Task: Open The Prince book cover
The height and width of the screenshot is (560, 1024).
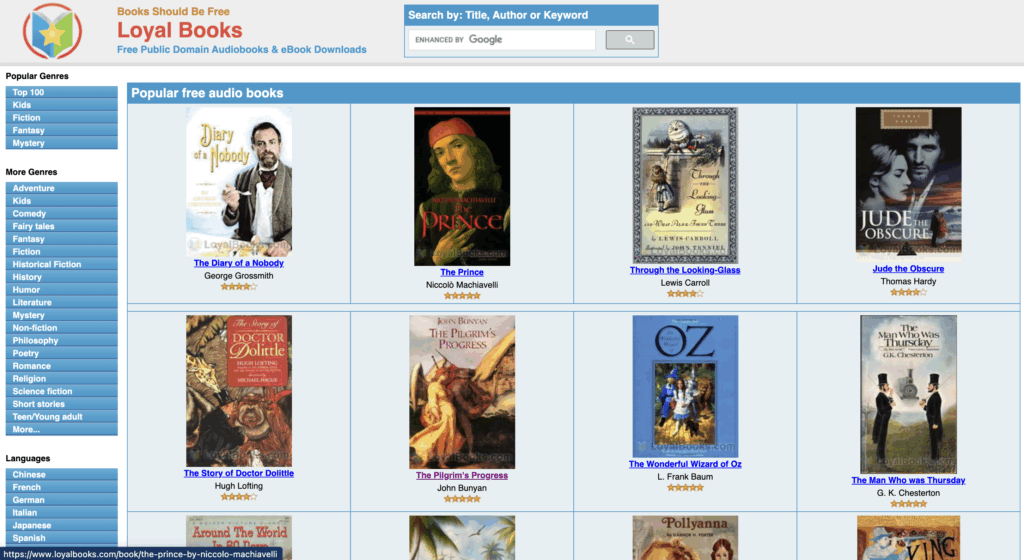Action: click(x=462, y=186)
